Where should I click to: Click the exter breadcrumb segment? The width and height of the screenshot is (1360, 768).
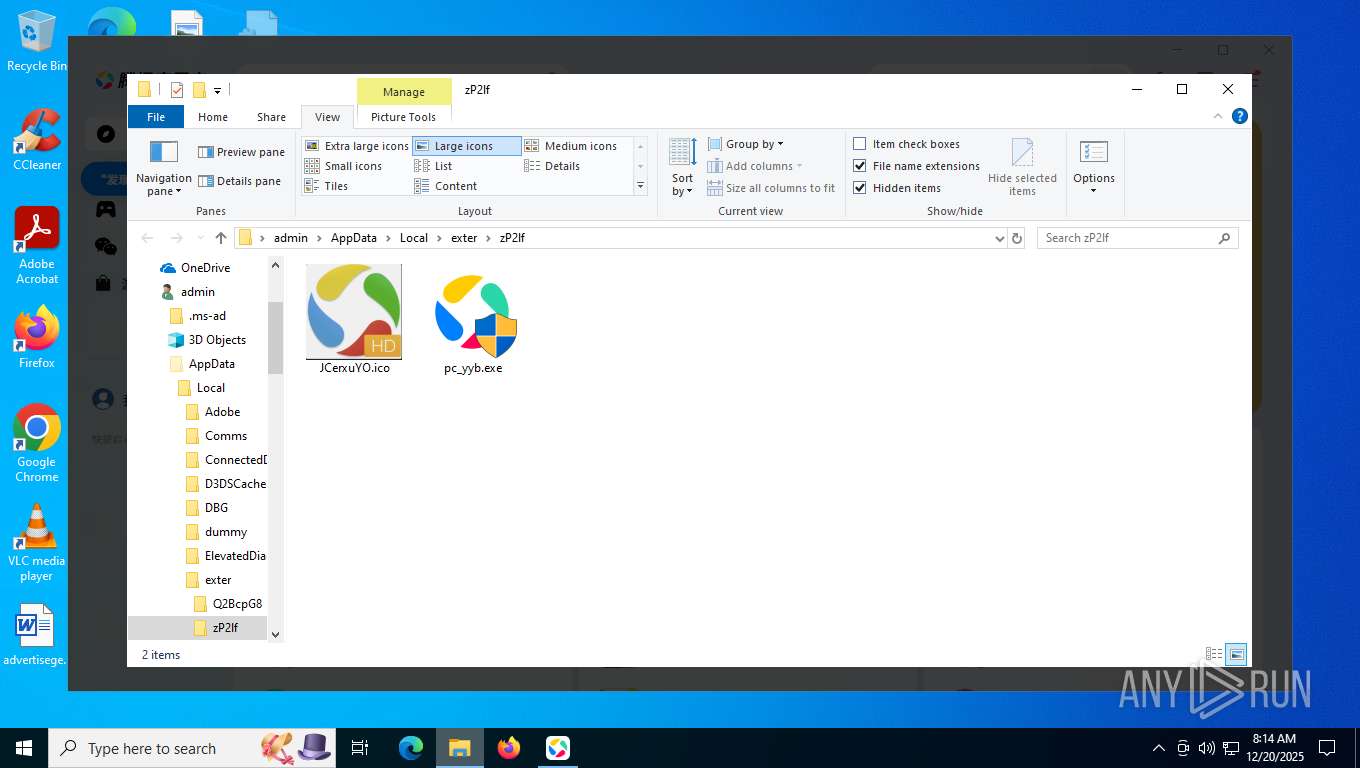point(464,238)
